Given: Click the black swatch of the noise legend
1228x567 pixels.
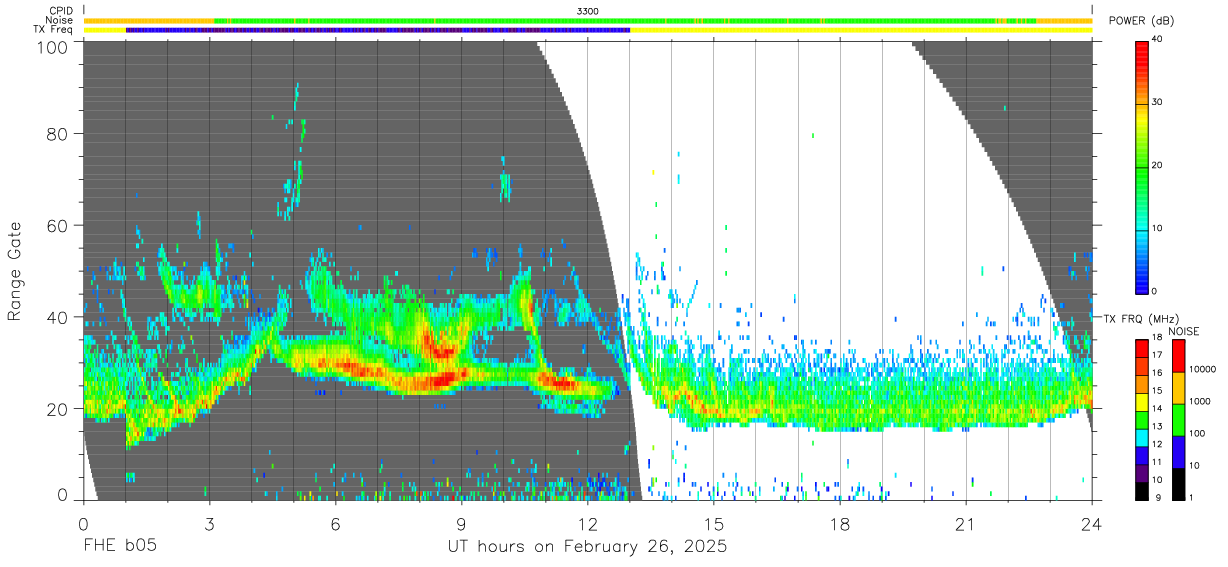Looking at the screenshot, I should click(x=1178, y=483).
